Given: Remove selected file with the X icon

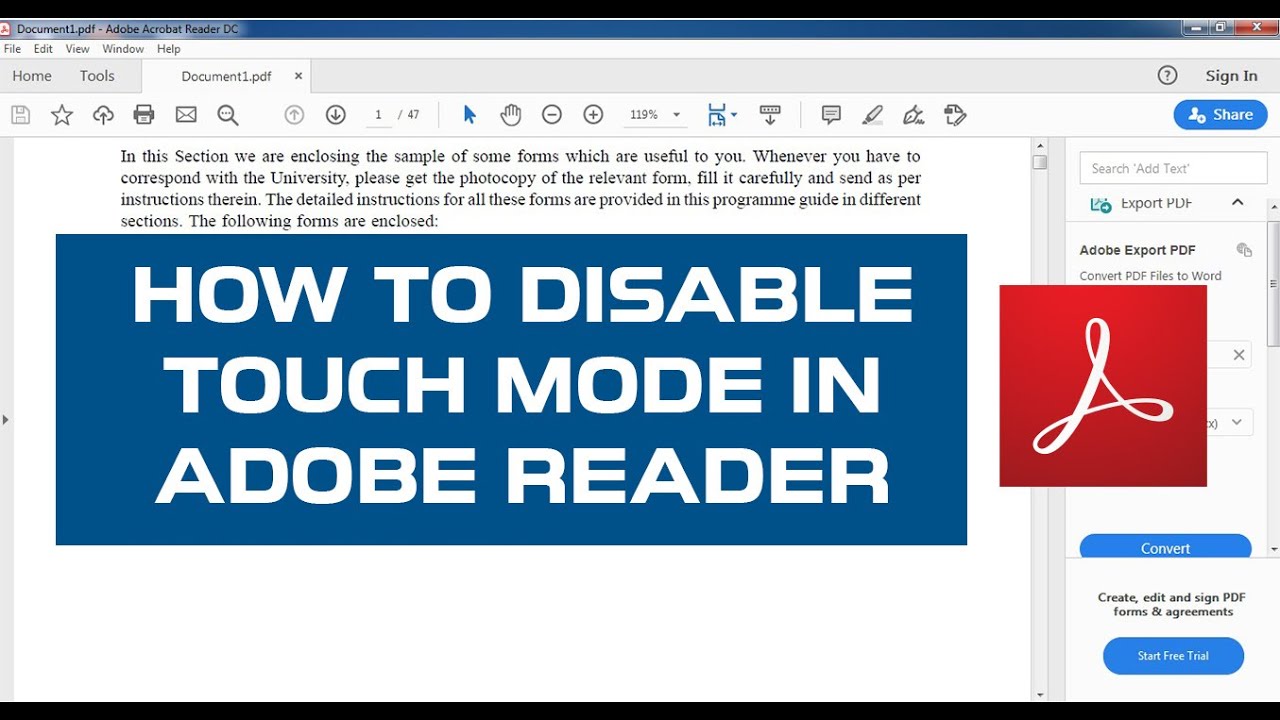Looking at the screenshot, I should [1238, 354].
